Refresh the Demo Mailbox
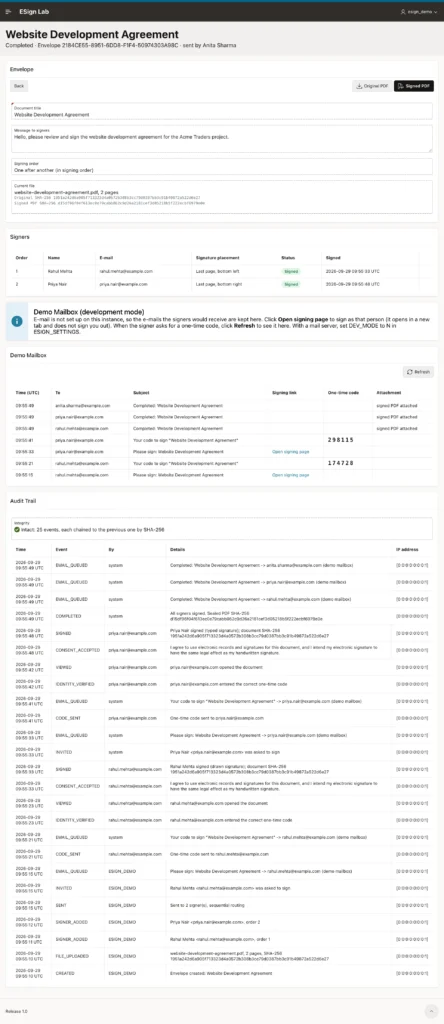 418,372
